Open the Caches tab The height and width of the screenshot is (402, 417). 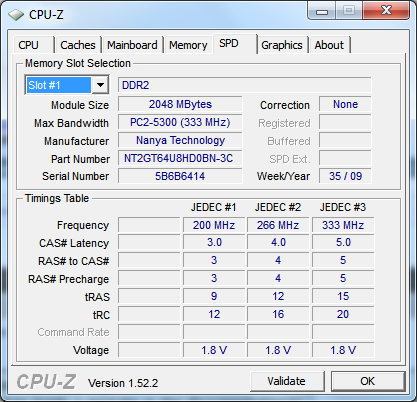pos(78,45)
